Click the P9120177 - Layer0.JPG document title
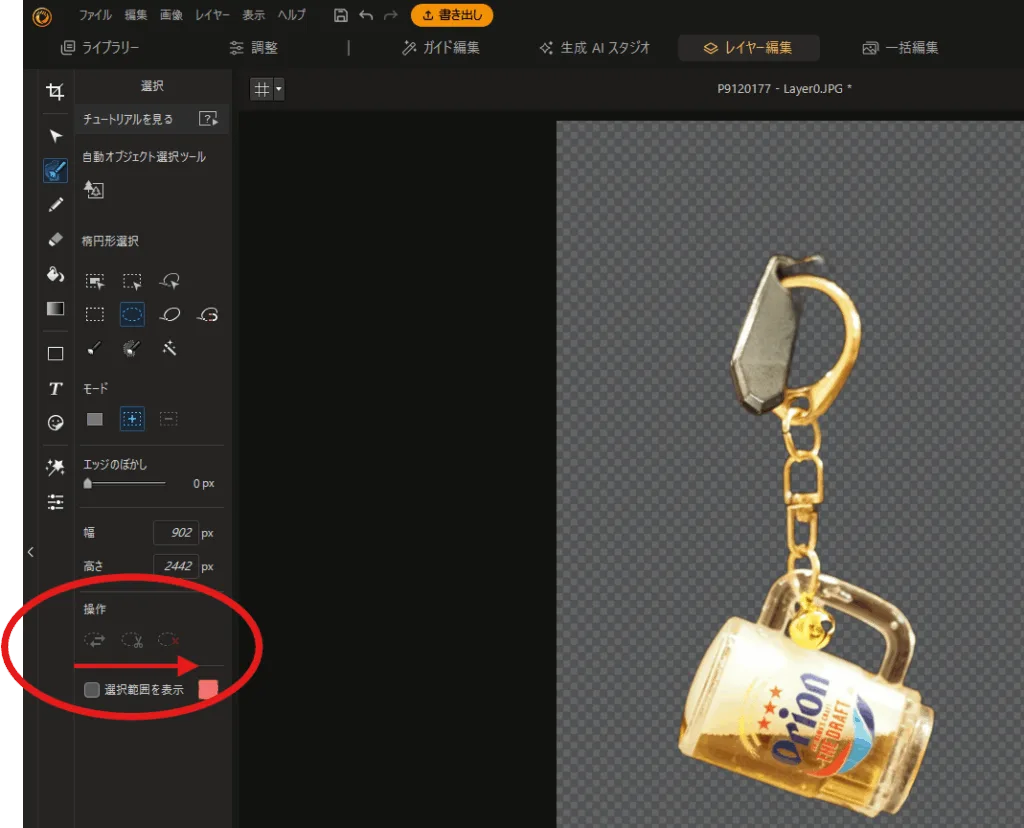The width and height of the screenshot is (1024, 828). tap(784, 89)
